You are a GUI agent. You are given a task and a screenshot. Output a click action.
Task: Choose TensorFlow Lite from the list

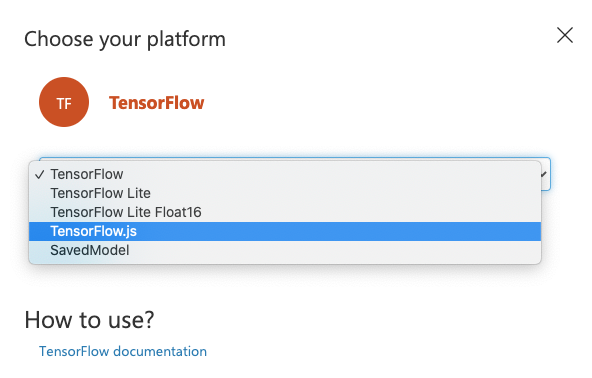click(x=285, y=193)
